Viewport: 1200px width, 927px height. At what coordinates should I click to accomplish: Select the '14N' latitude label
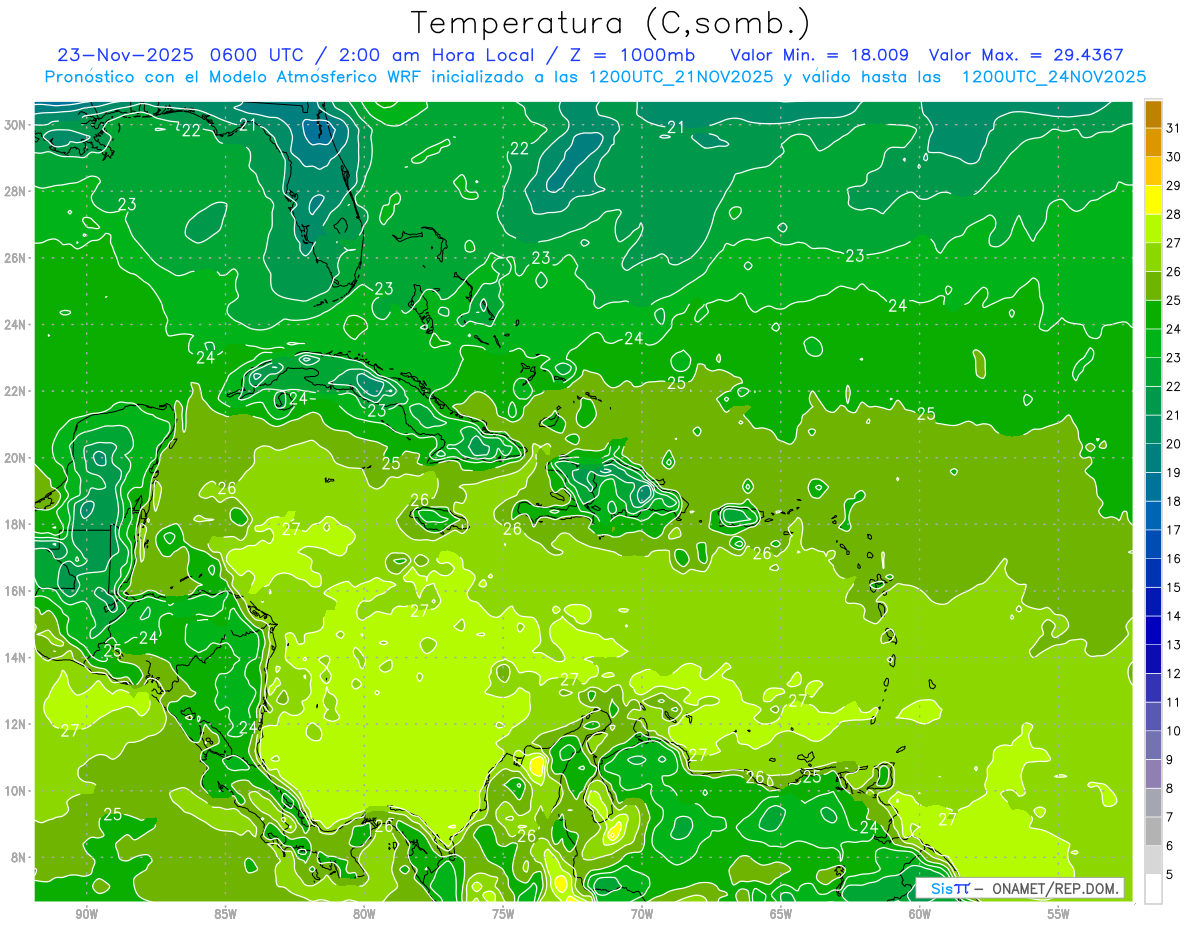point(16,657)
